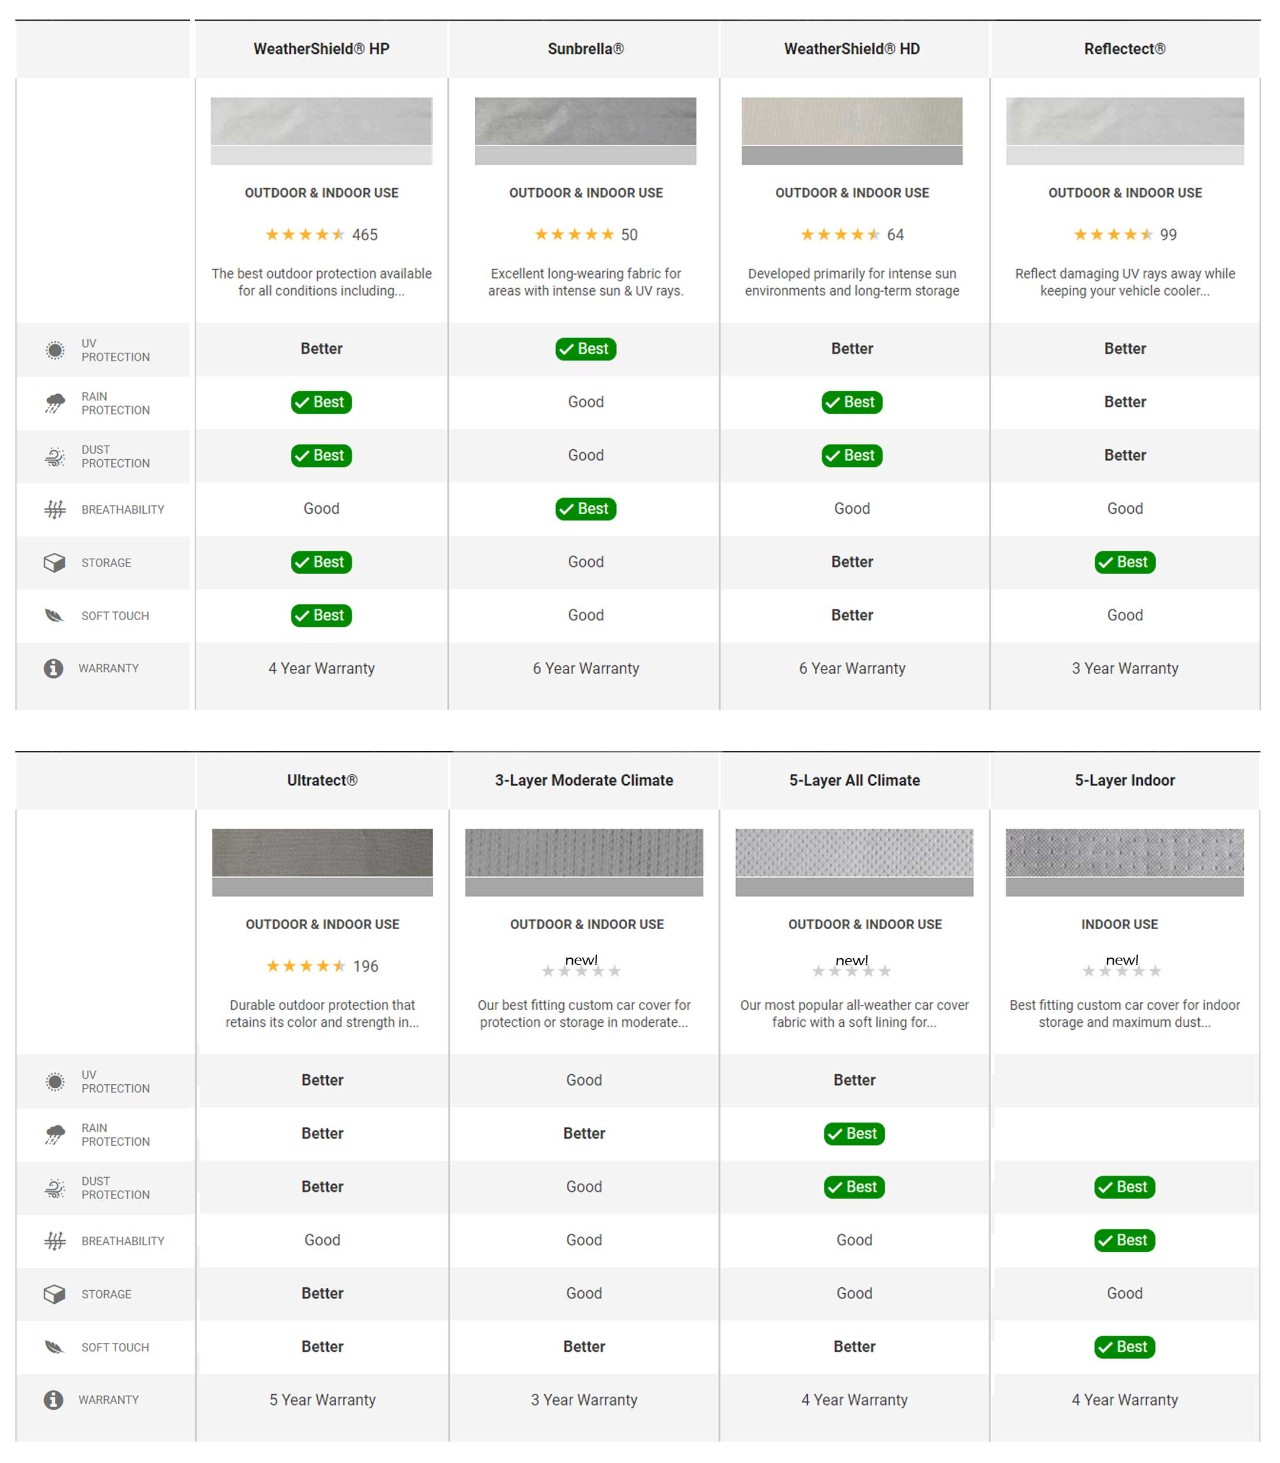Open the Sunbrella® product heading
Image resolution: width=1280 pixels, height=1463 pixels.
point(586,49)
